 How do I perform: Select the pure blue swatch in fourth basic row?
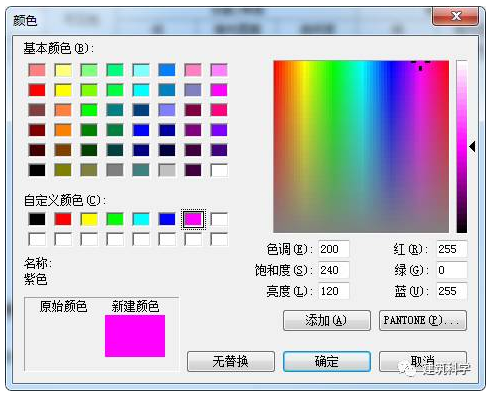point(141,130)
